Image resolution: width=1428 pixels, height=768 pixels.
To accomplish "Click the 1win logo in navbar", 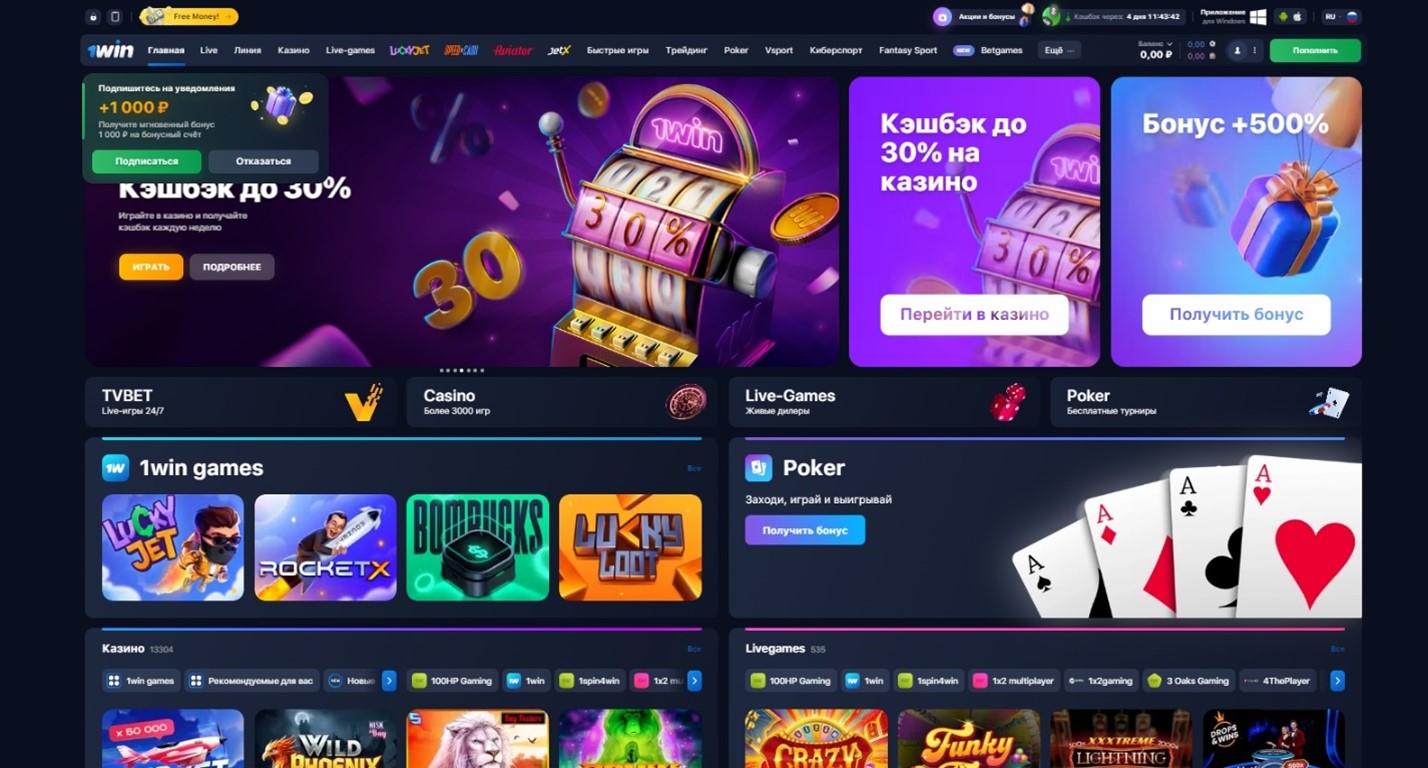I will tap(110, 50).
